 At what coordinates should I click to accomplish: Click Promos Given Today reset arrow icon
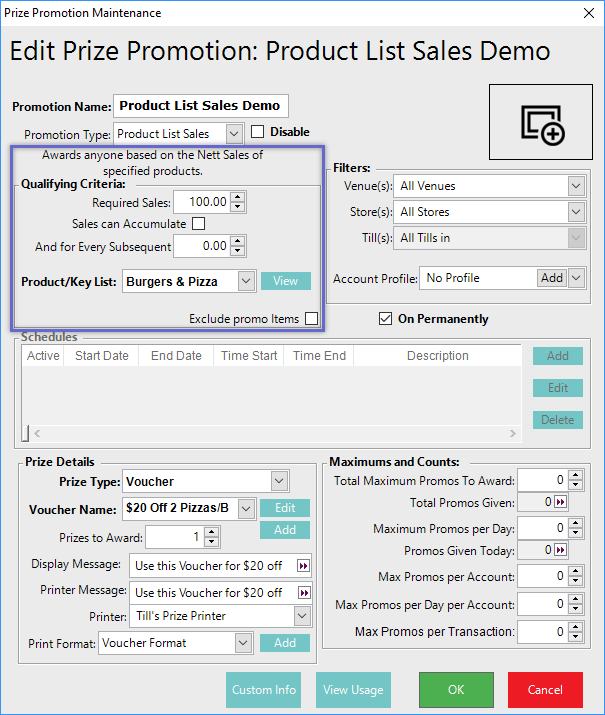561,551
